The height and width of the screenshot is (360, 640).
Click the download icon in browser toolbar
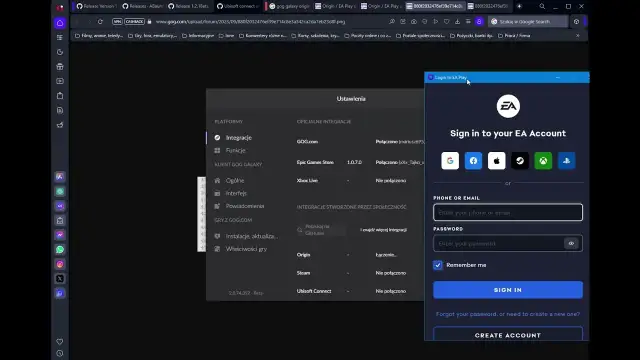[457, 22]
